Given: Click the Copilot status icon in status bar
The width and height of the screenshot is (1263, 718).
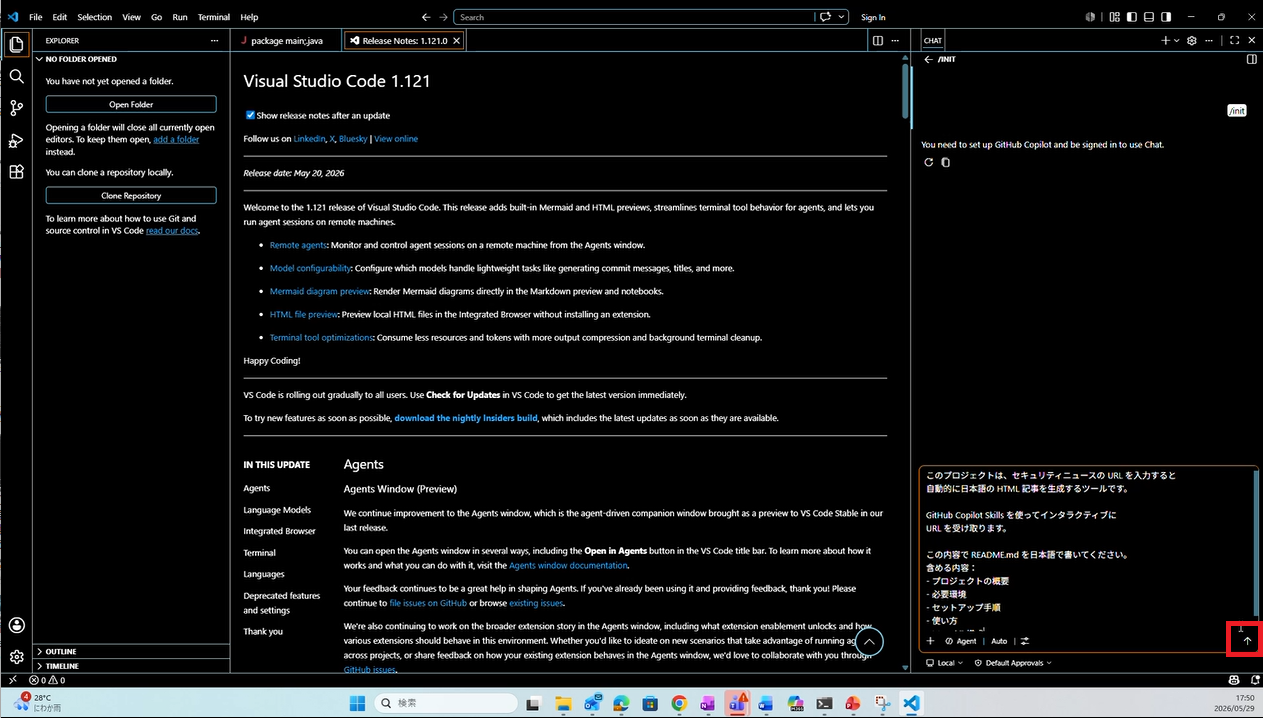Looking at the screenshot, I should pos(1233,680).
